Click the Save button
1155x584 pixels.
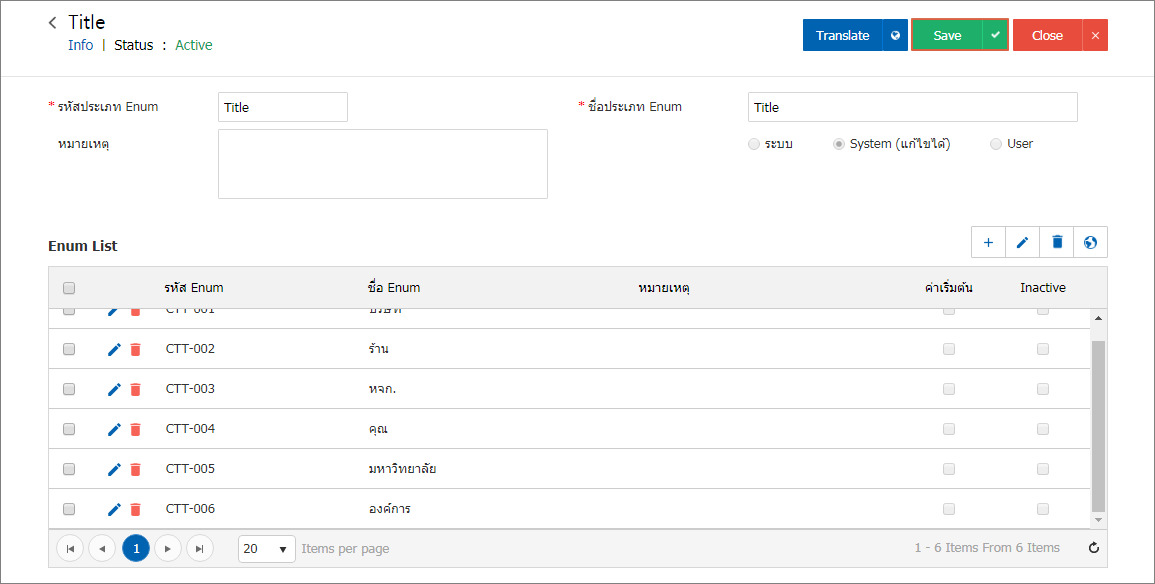pos(947,35)
